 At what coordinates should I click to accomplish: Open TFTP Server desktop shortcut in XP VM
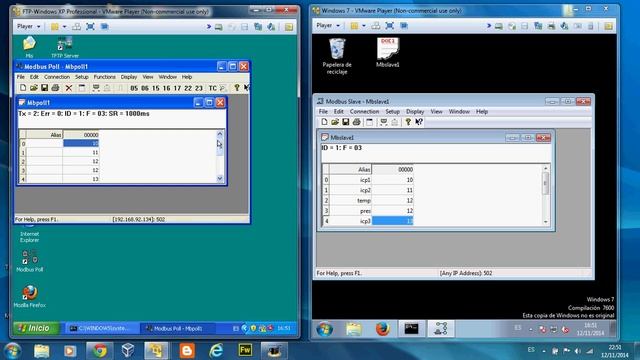click(65, 47)
